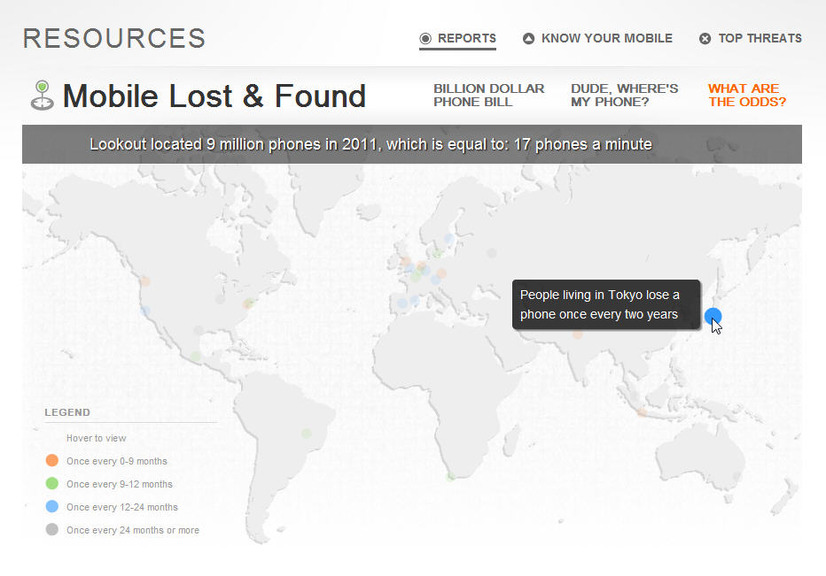Click the RESOURCES page heading
Image resolution: width=826 pixels, height=576 pixels.
[114, 38]
